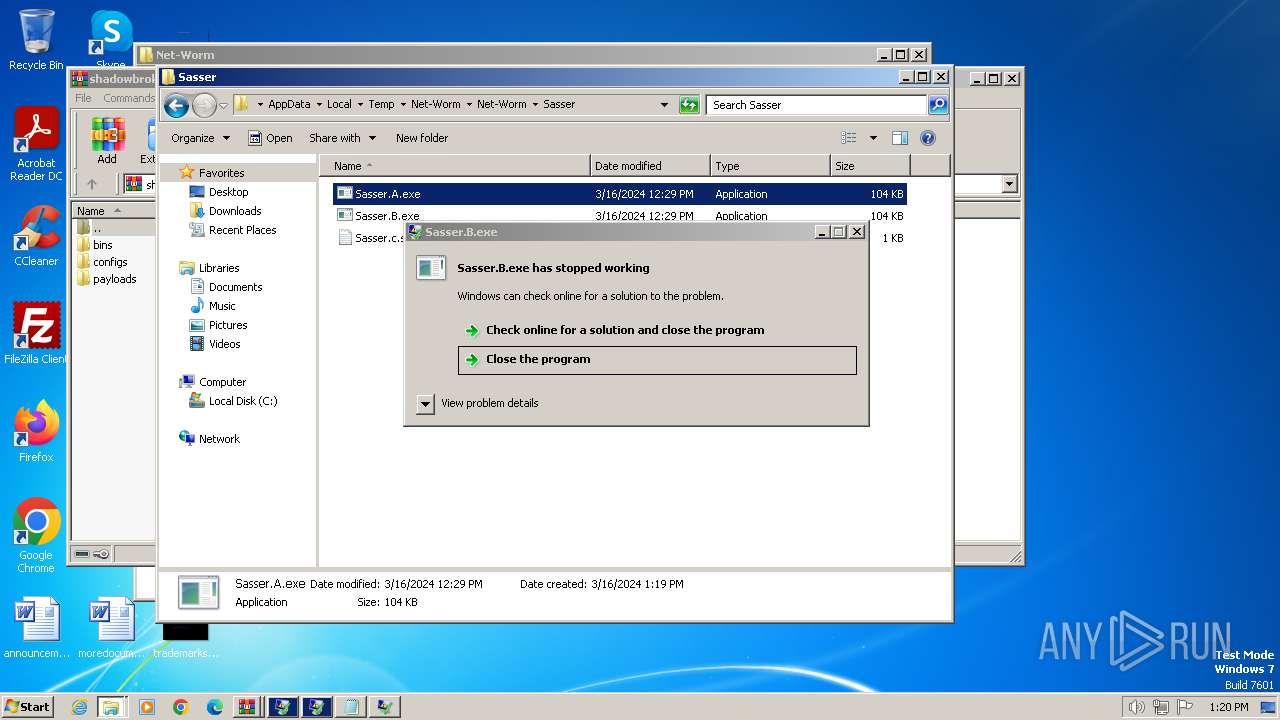Open Local Disk (C:)
This screenshot has height=720, width=1280.
pyautogui.click(x=243, y=401)
